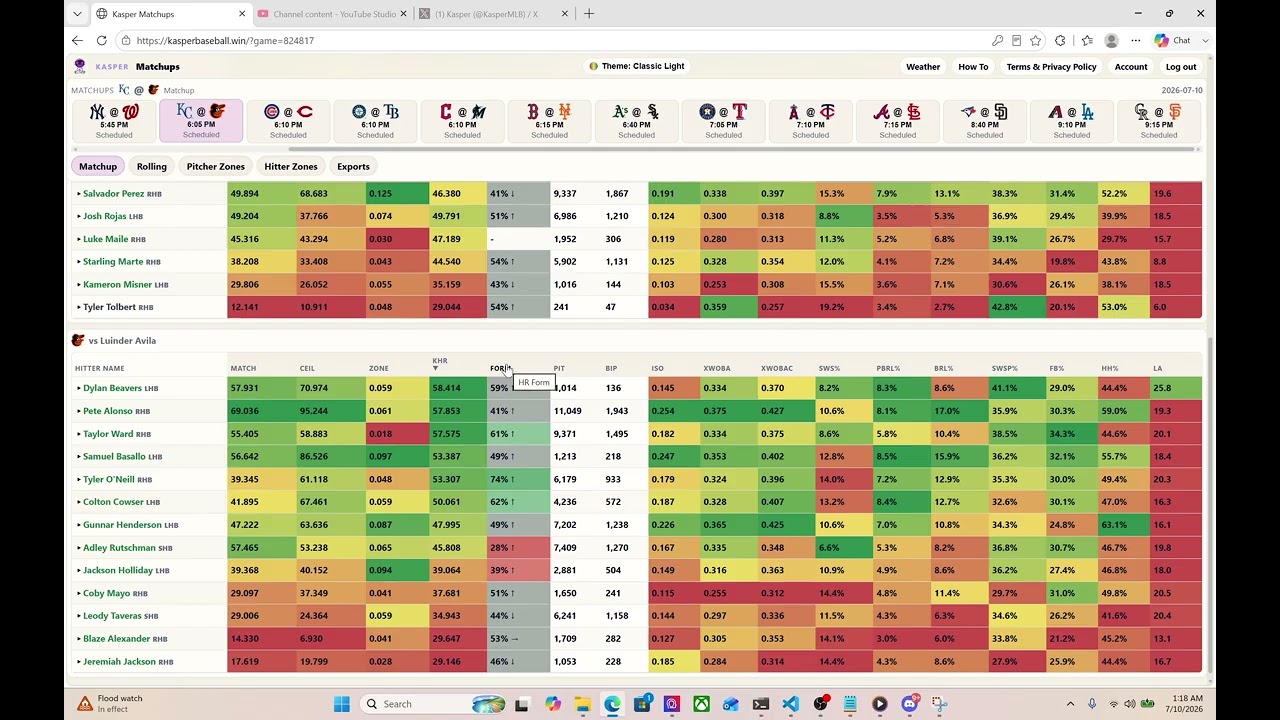Open the saved passwords key icon
Viewport: 1280px width, 720px height.
click(997, 40)
